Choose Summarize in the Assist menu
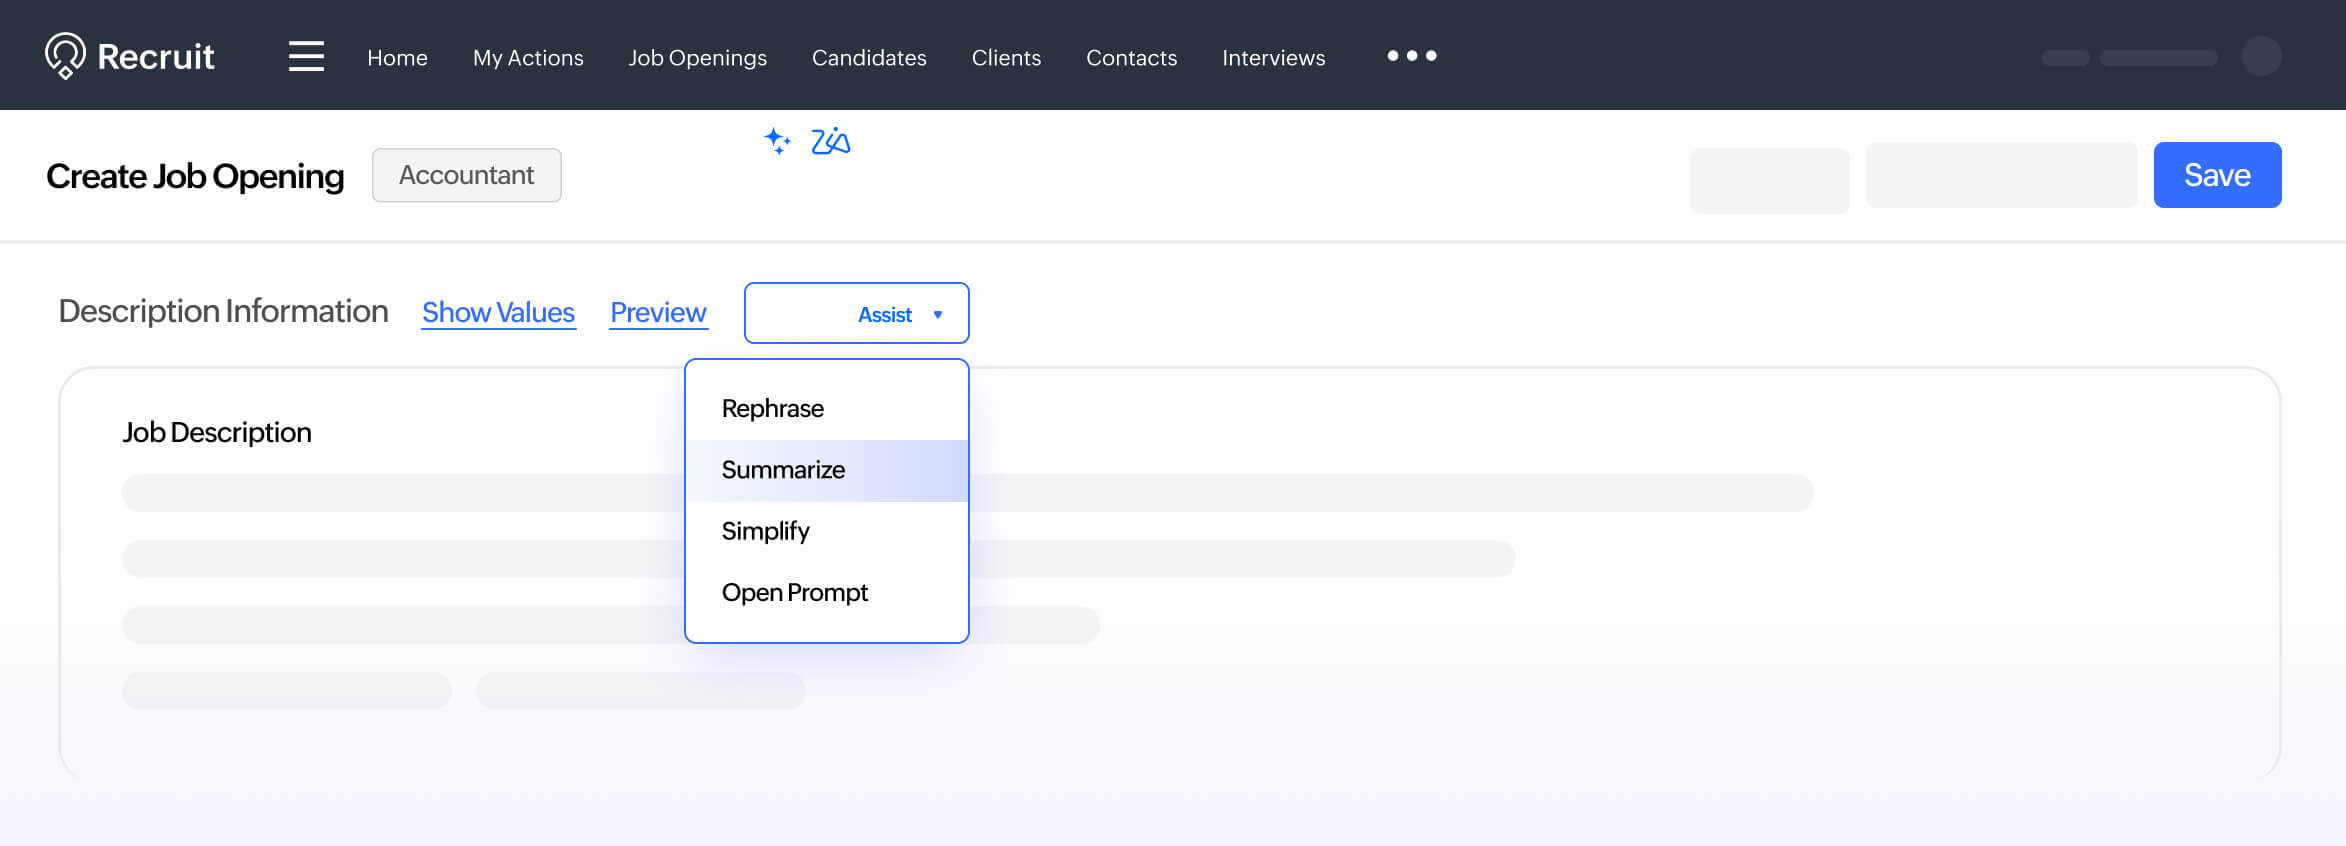Image resolution: width=2346 pixels, height=846 pixels. pyautogui.click(x=783, y=470)
